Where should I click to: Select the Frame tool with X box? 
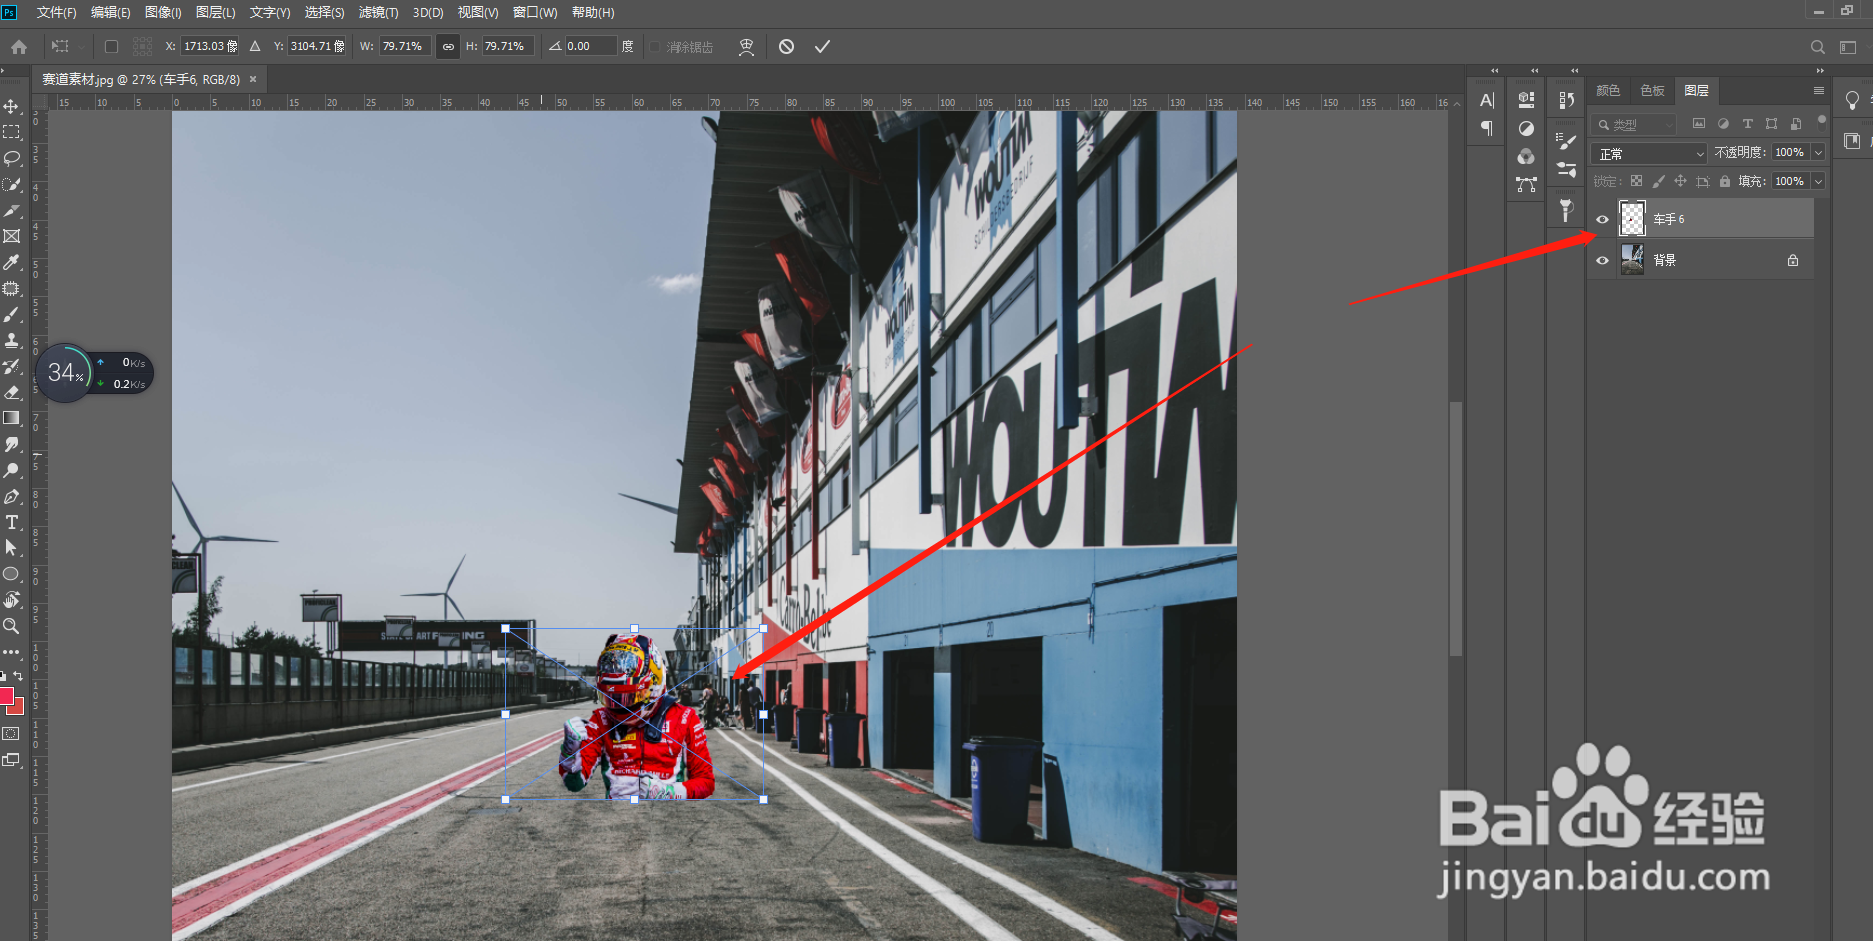pyautogui.click(x=12, y=236)
